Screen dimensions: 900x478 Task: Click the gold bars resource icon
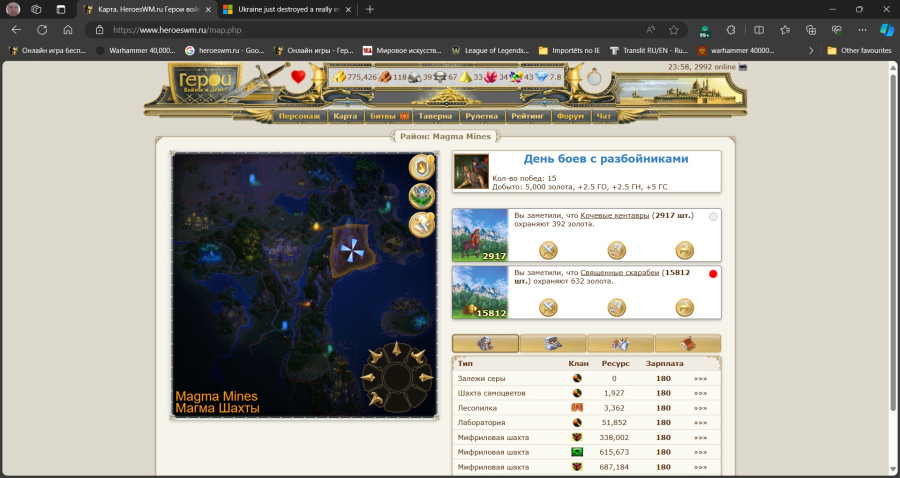340,77
